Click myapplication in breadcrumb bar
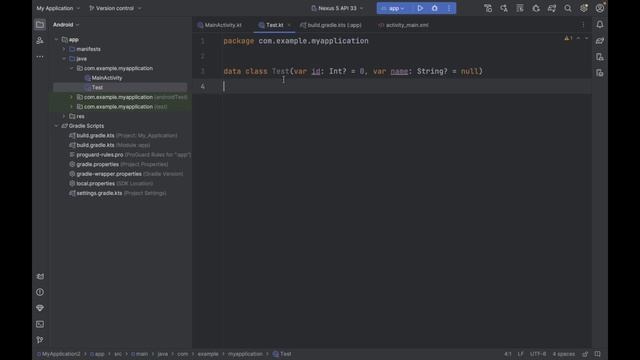640x360 pixels. coord(245,354)
